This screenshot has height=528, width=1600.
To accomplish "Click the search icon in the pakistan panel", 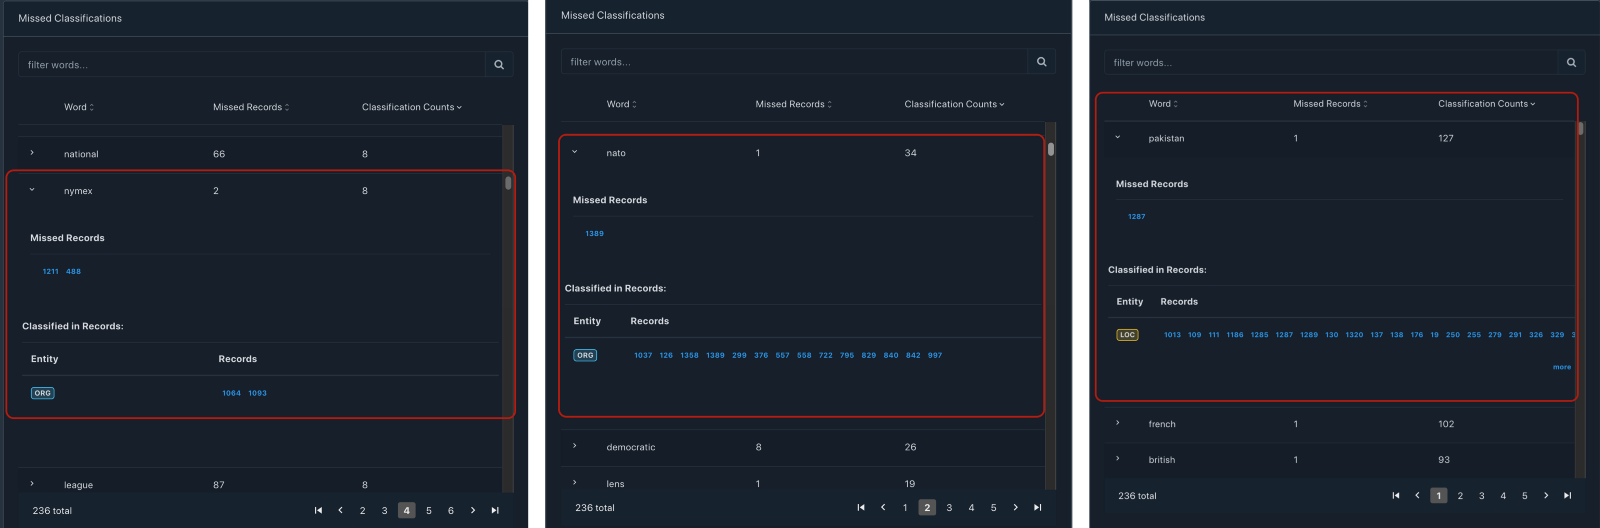I will pos(1571,63).
